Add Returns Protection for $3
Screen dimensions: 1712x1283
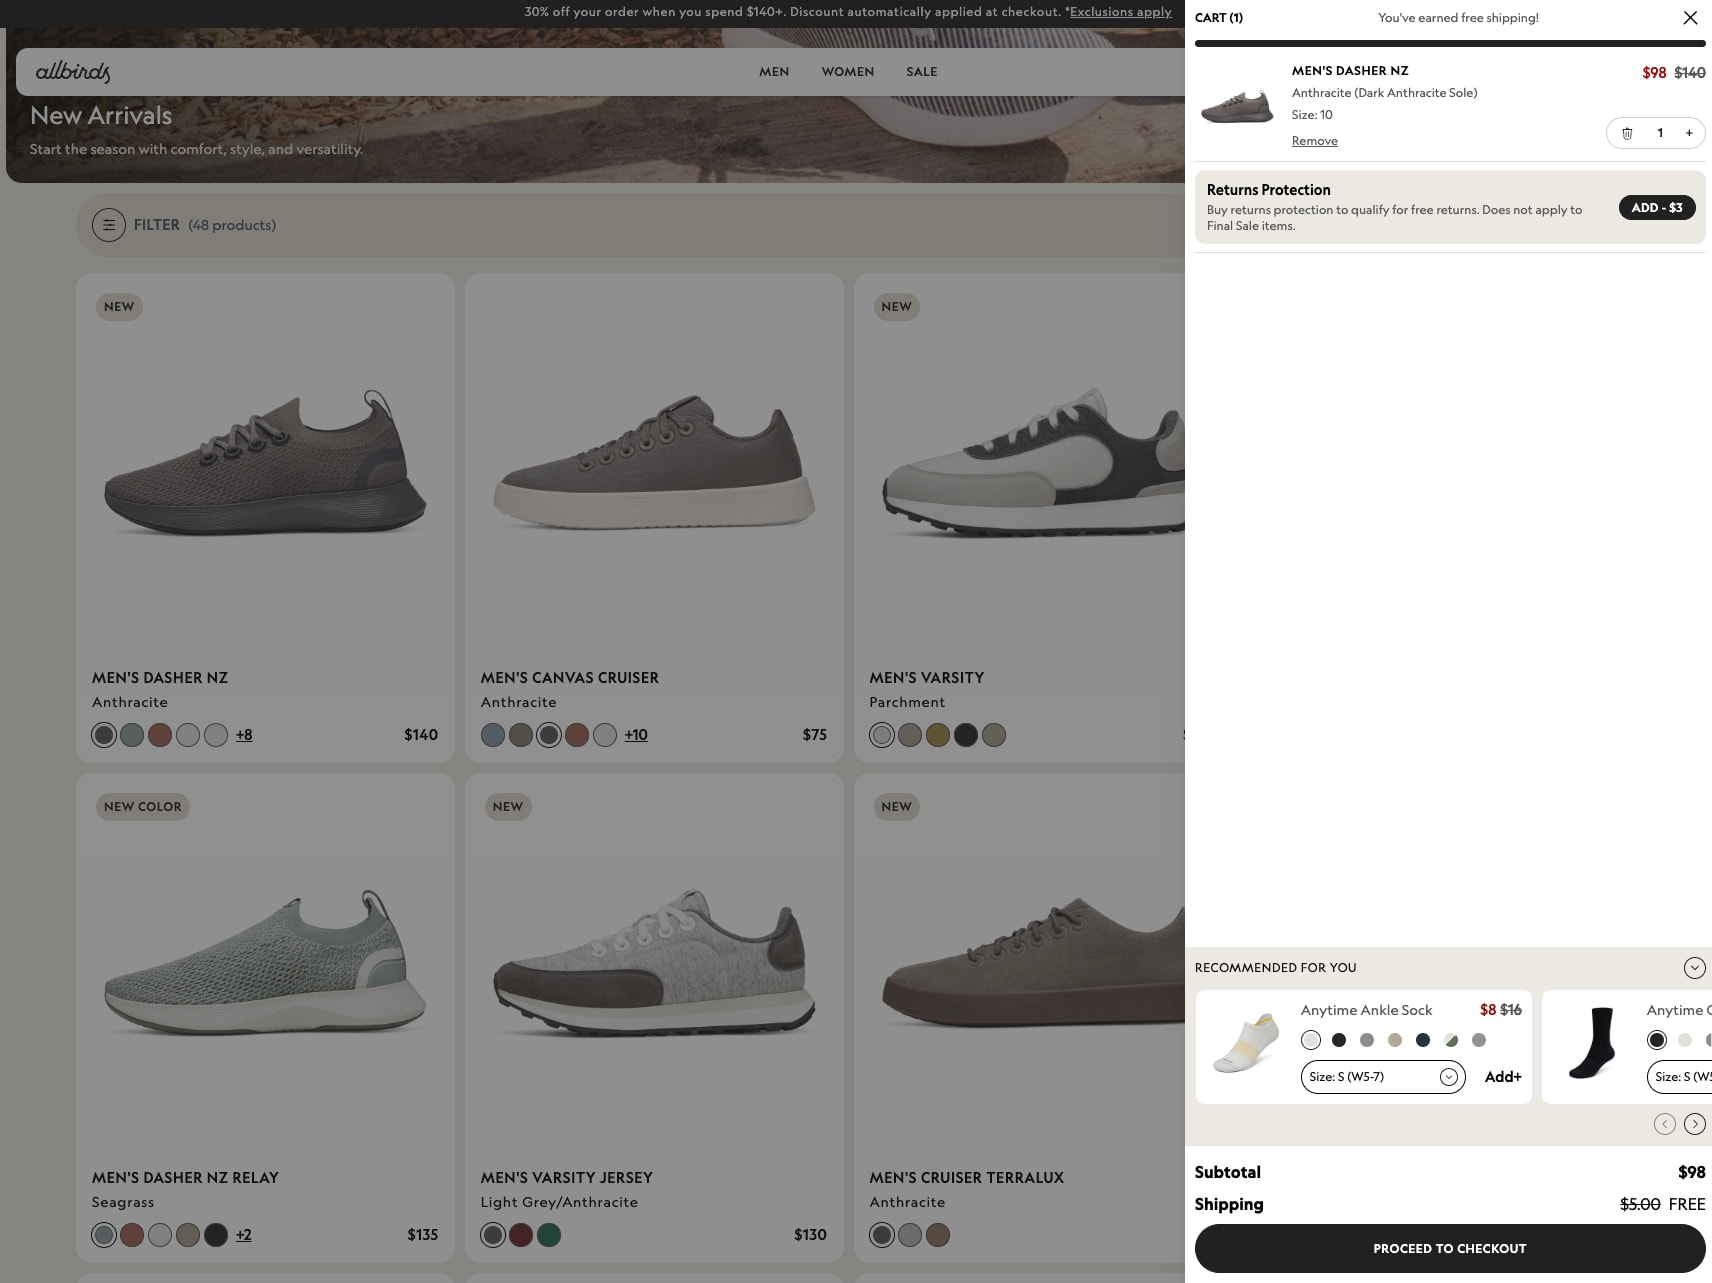[1656, 208]
